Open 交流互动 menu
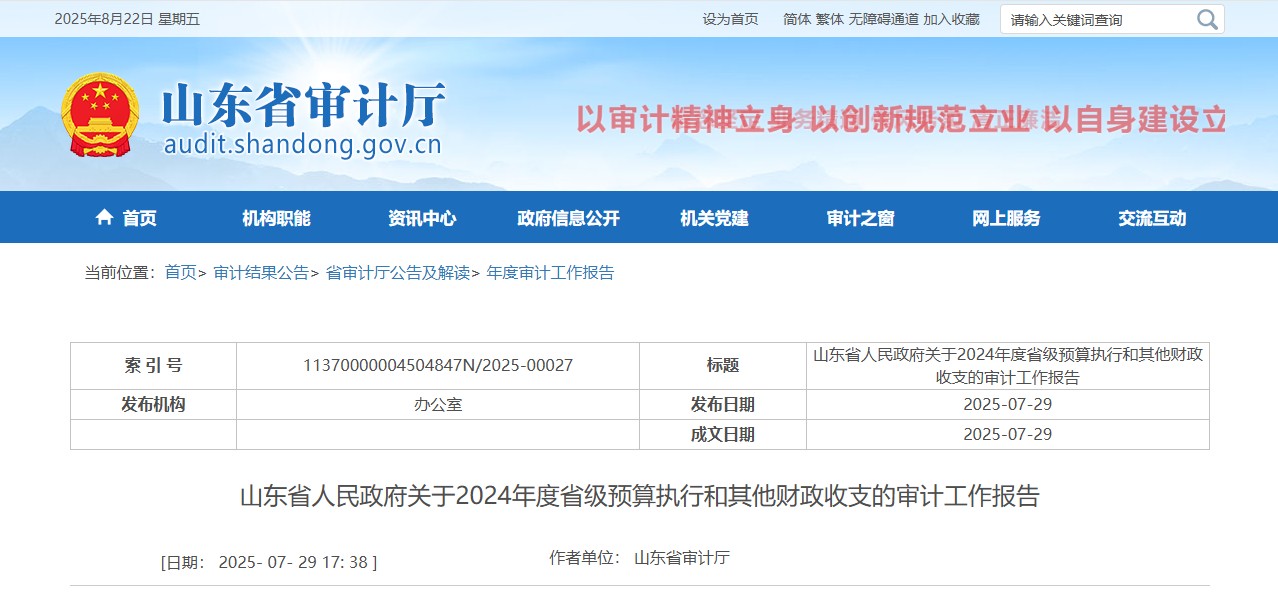Screen dimensions: 1278x610 [x=1152, y=218]
